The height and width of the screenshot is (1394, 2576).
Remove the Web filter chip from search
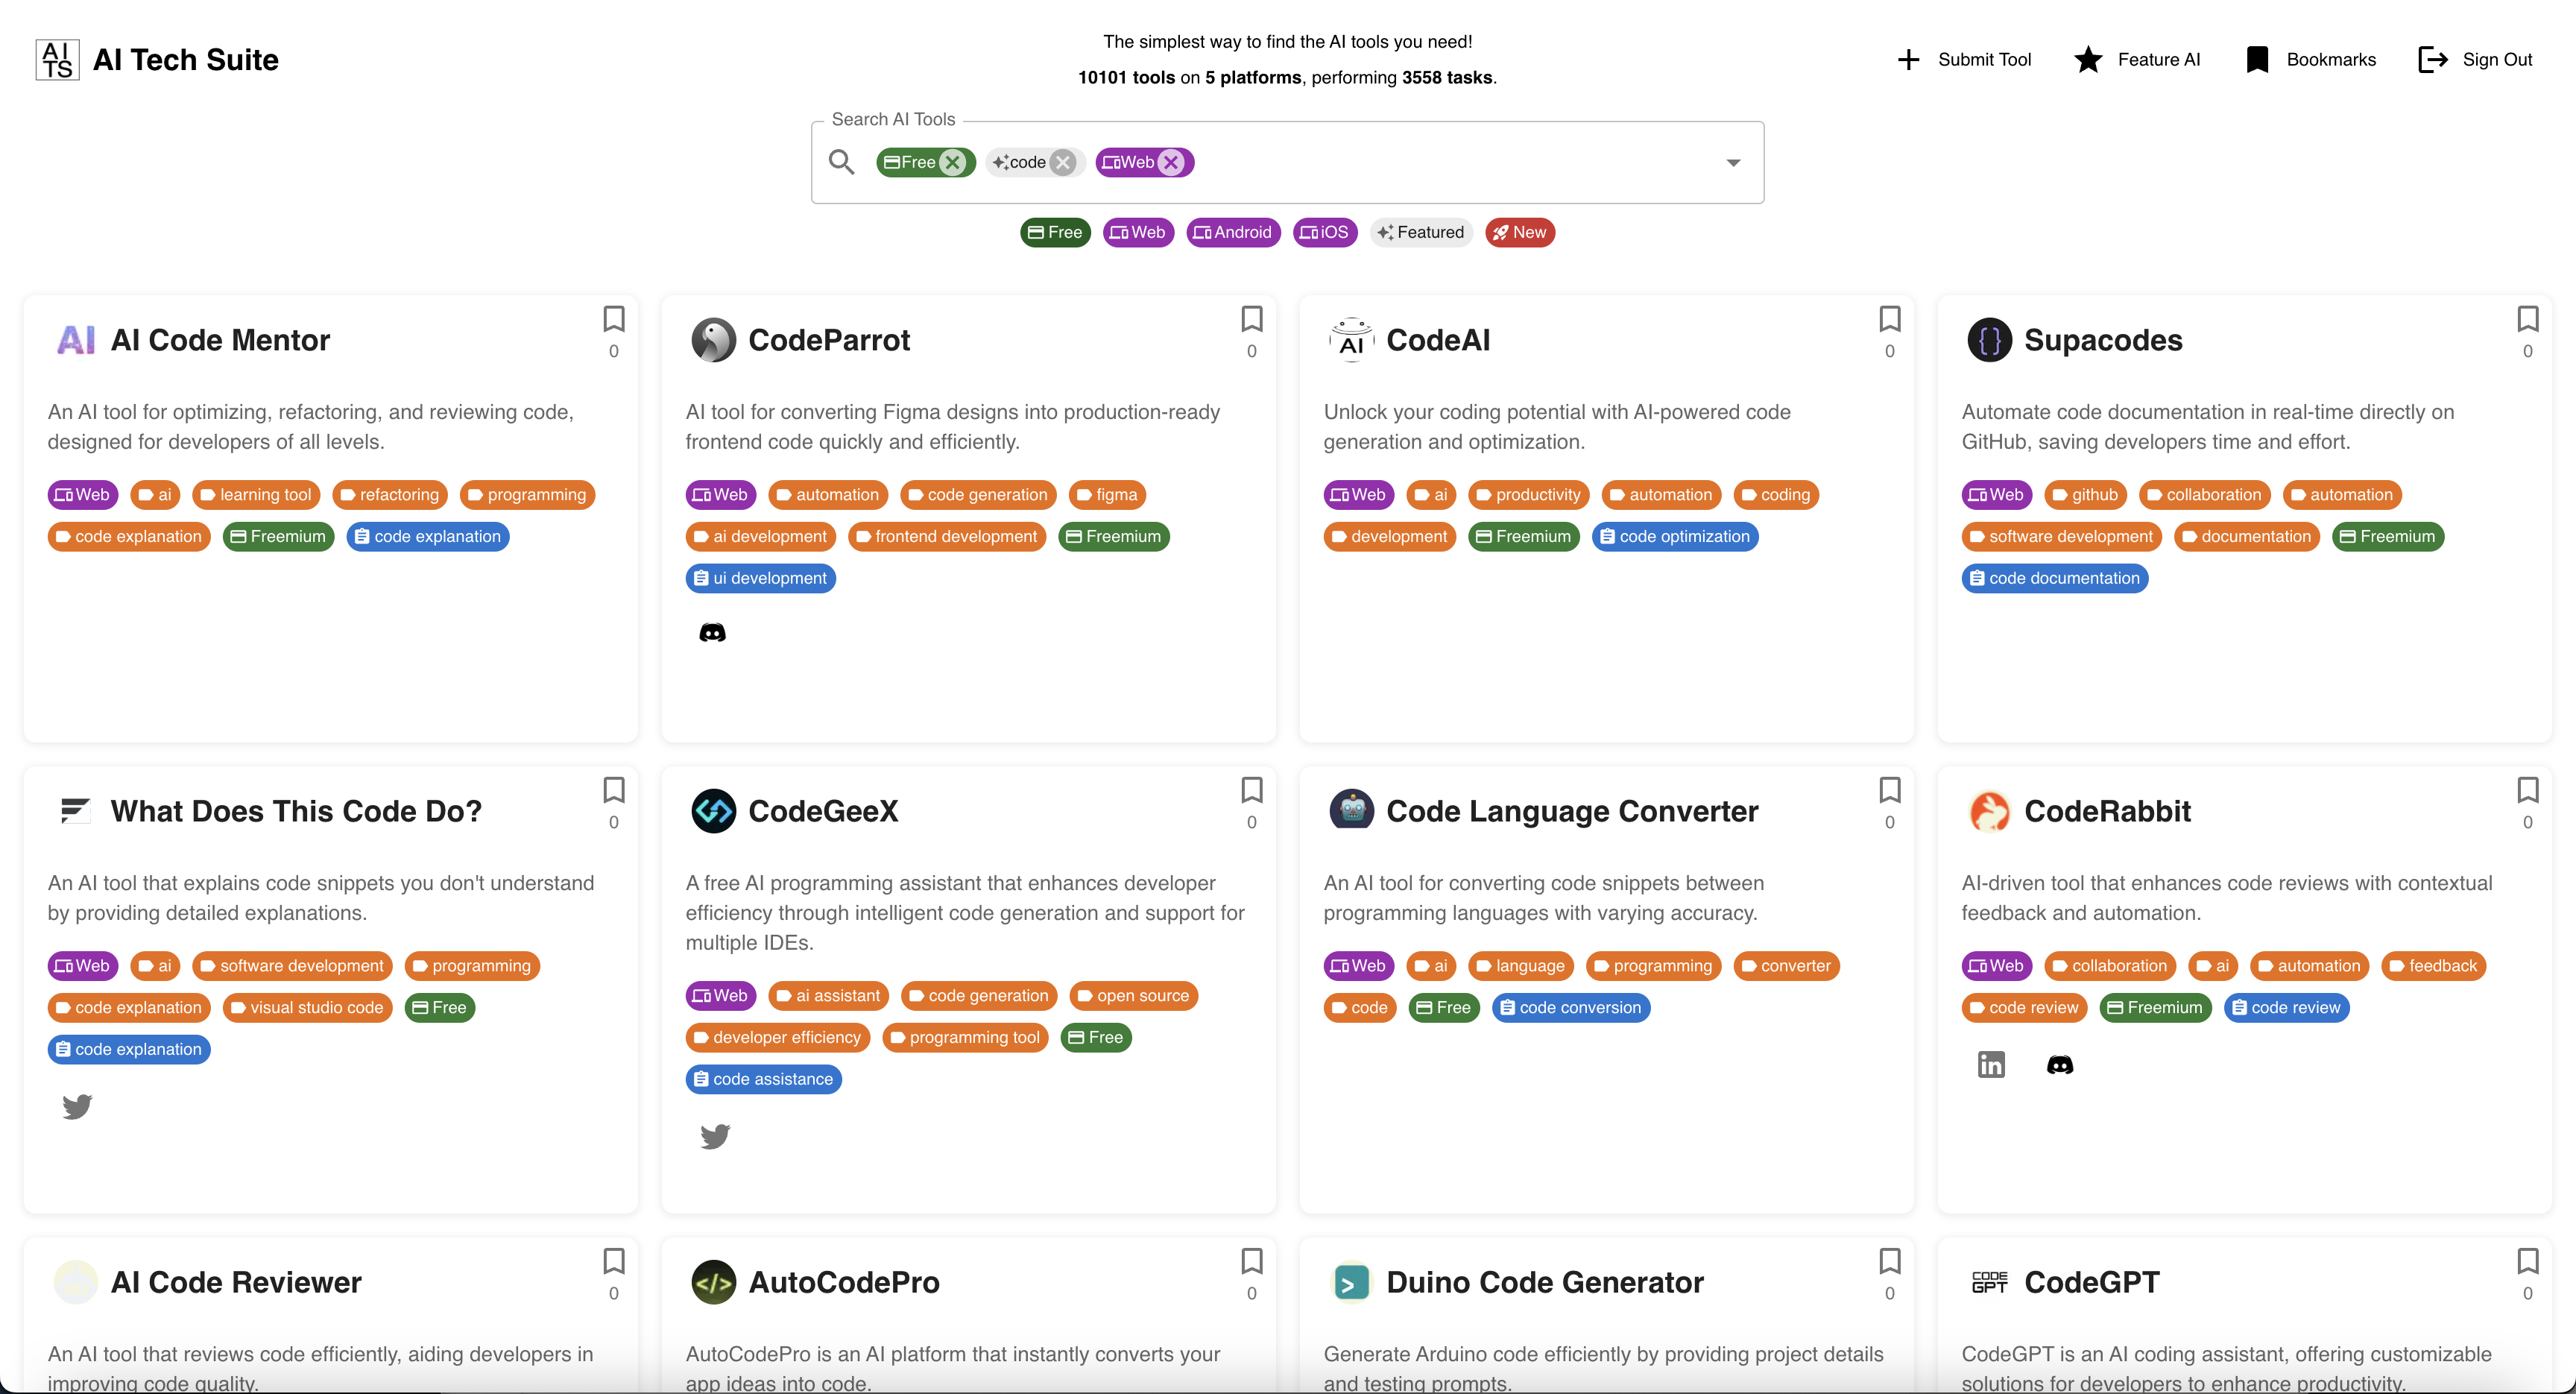[x=1171, y=162]
